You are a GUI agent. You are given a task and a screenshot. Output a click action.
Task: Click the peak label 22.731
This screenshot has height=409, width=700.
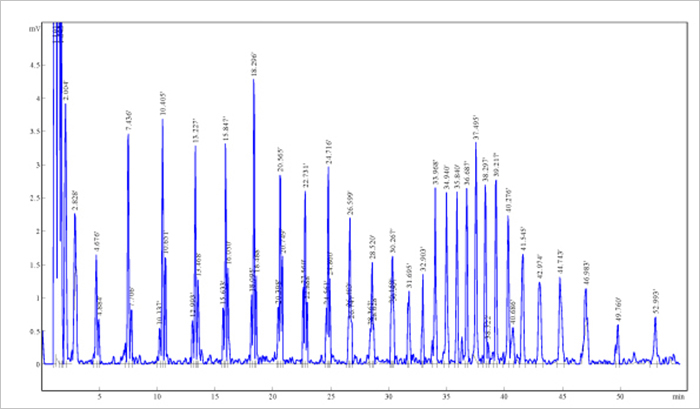[306, 174]
